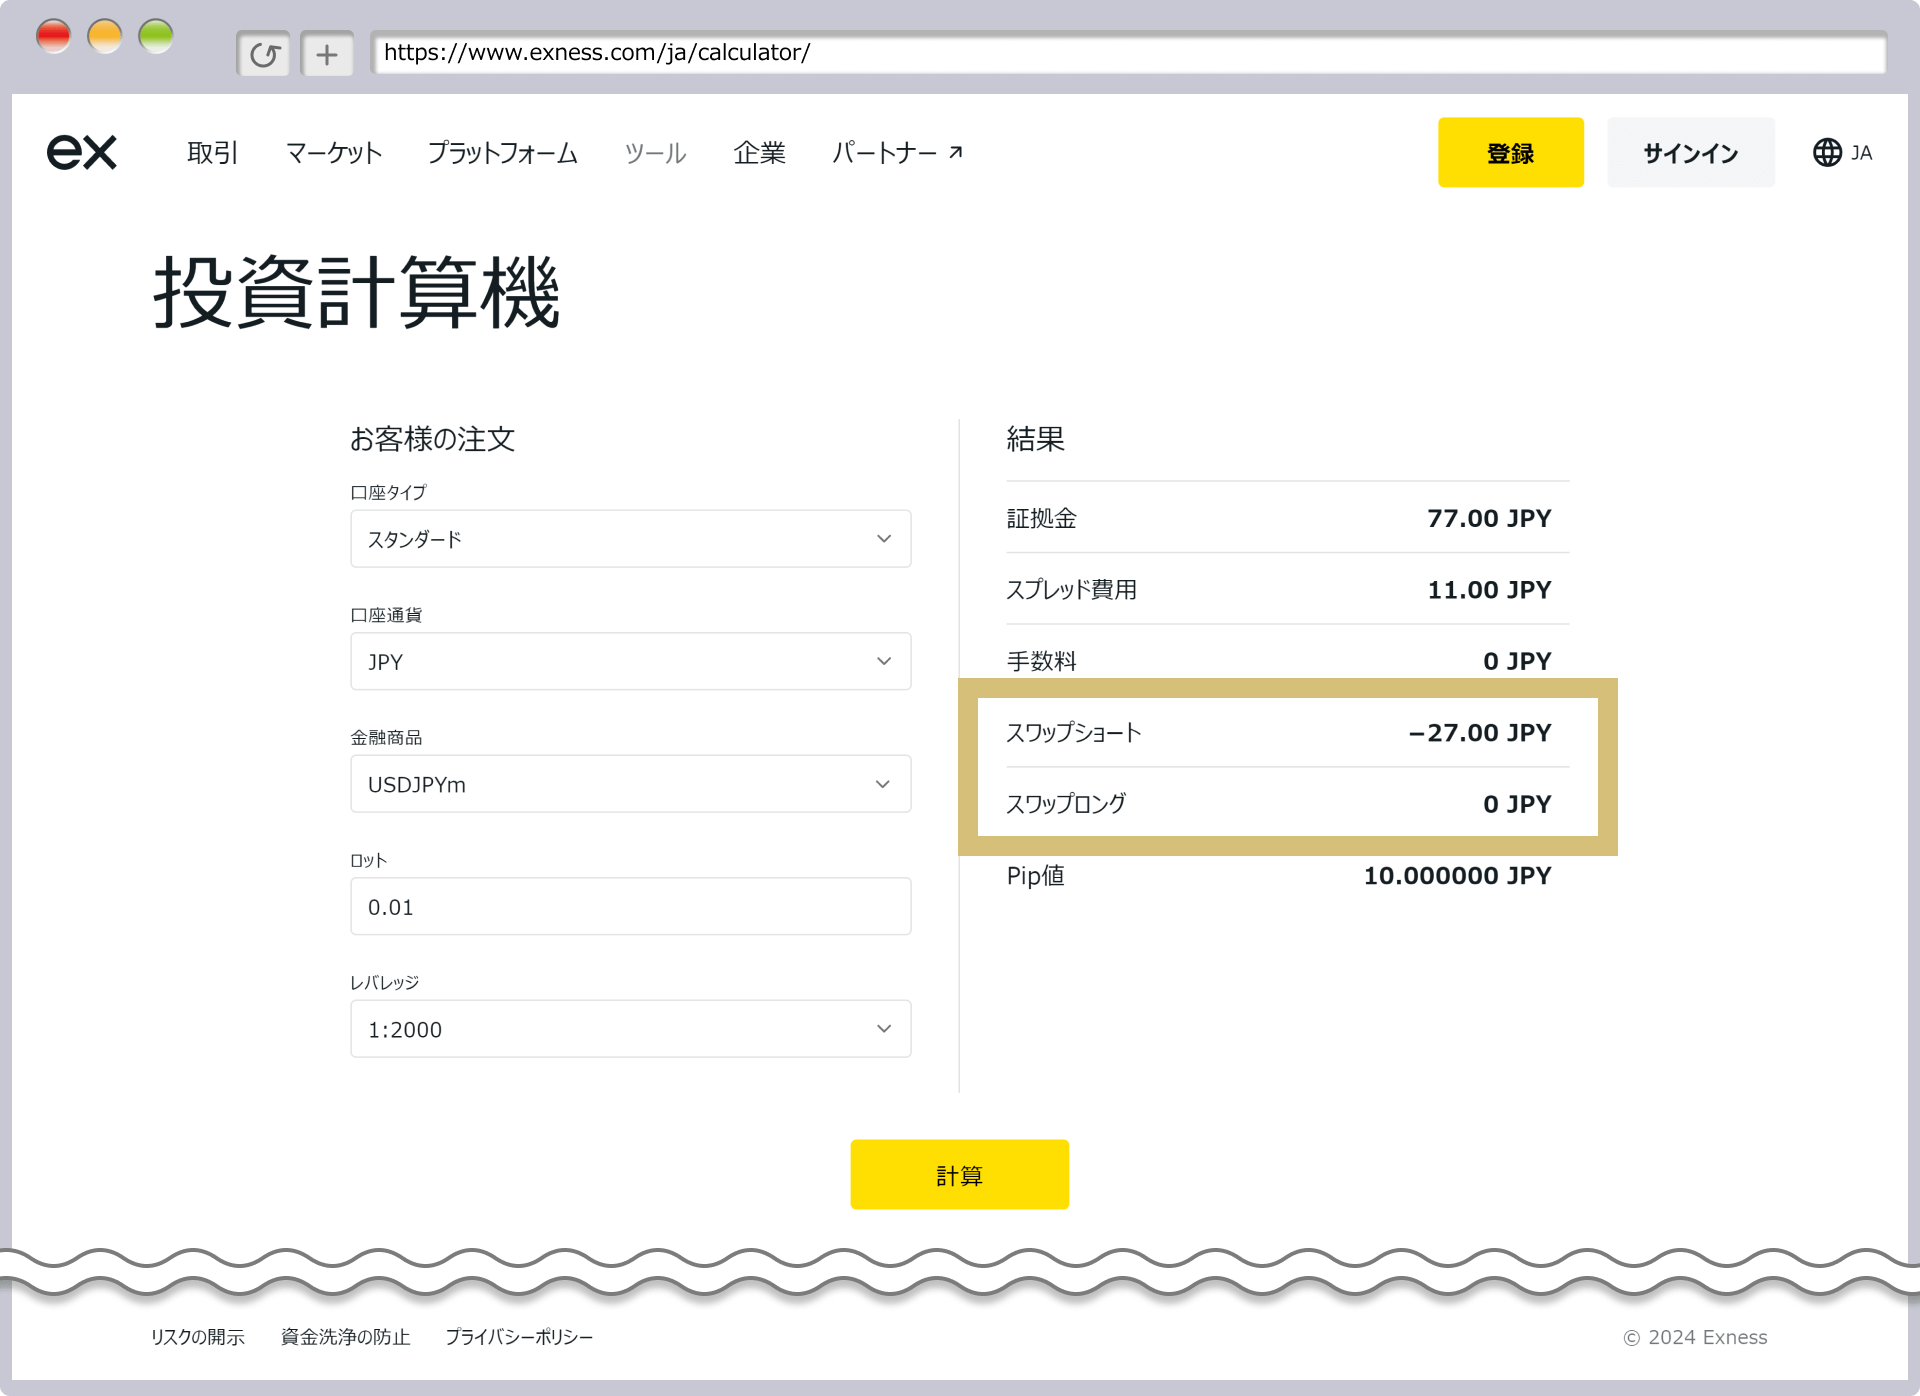The width and height of the screenshot is (1920, 1396).
Task: Open the パートナー external link
Action: tap(897, 153)
